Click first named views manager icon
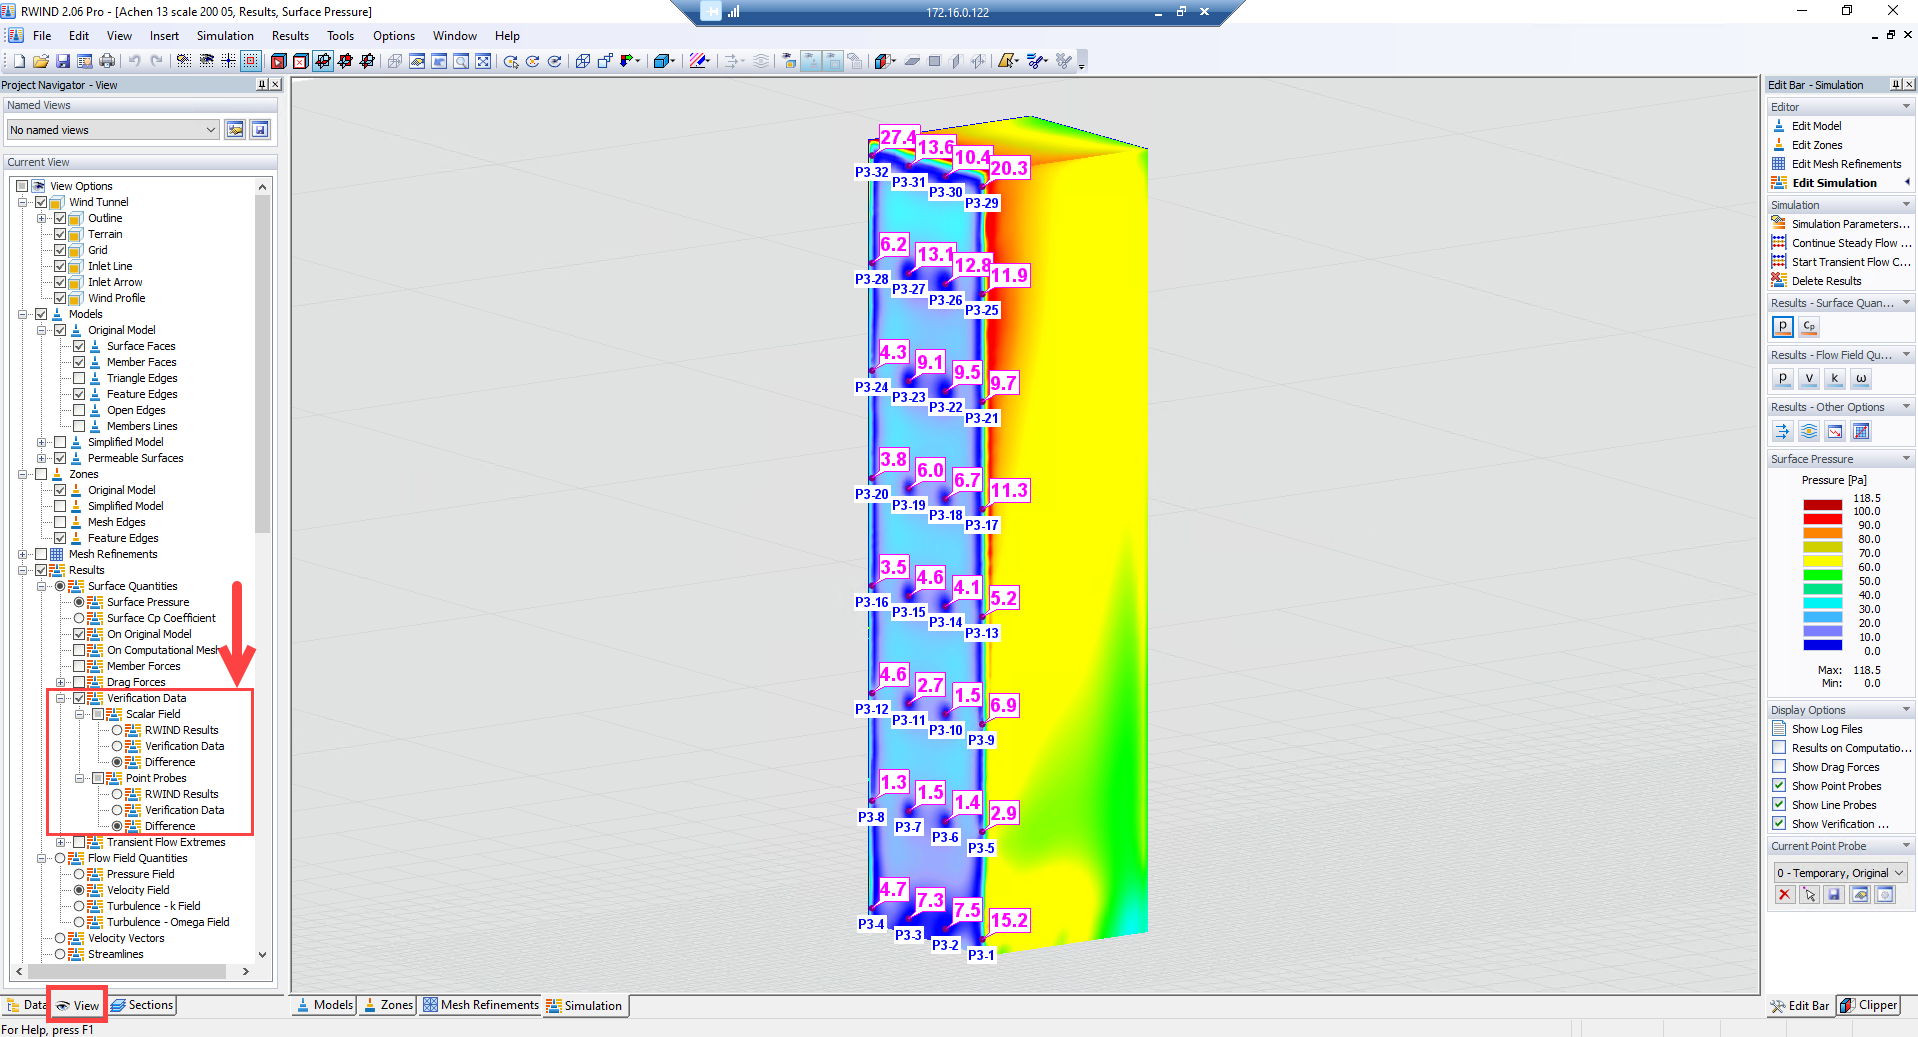Screen dimensions: 1918x1037 235,130
